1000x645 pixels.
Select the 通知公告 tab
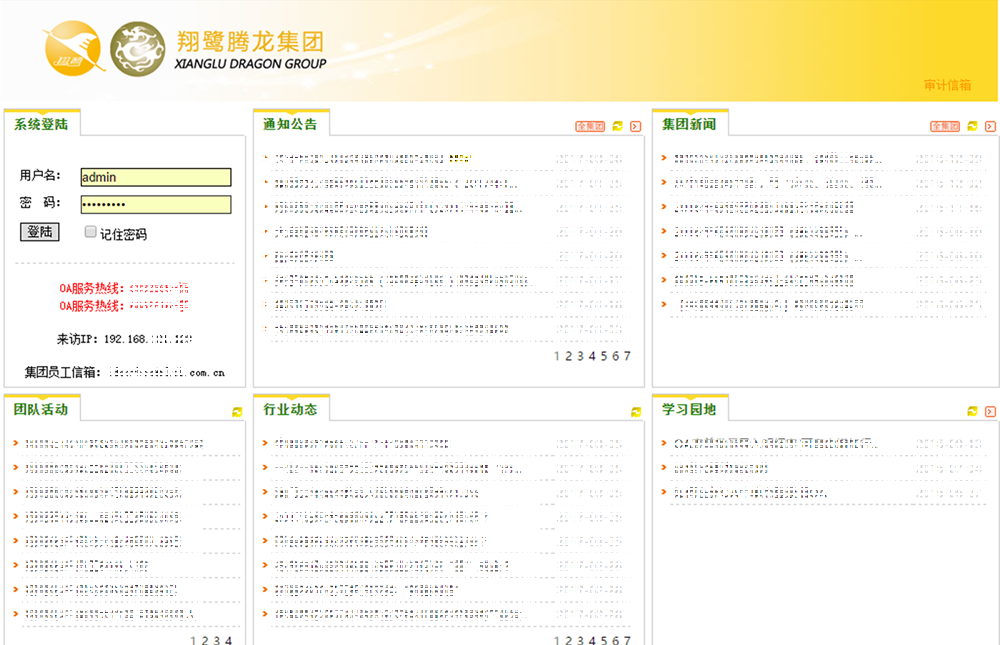pos(290,124)
